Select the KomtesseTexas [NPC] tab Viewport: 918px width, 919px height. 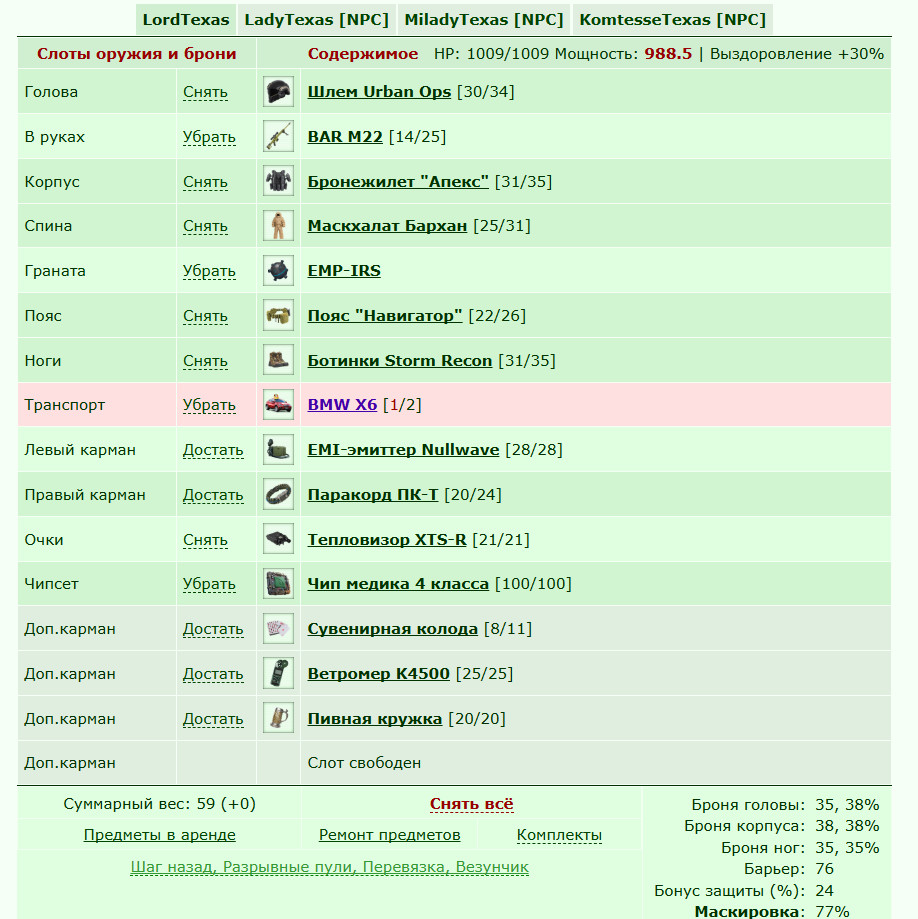click(672, 19)
